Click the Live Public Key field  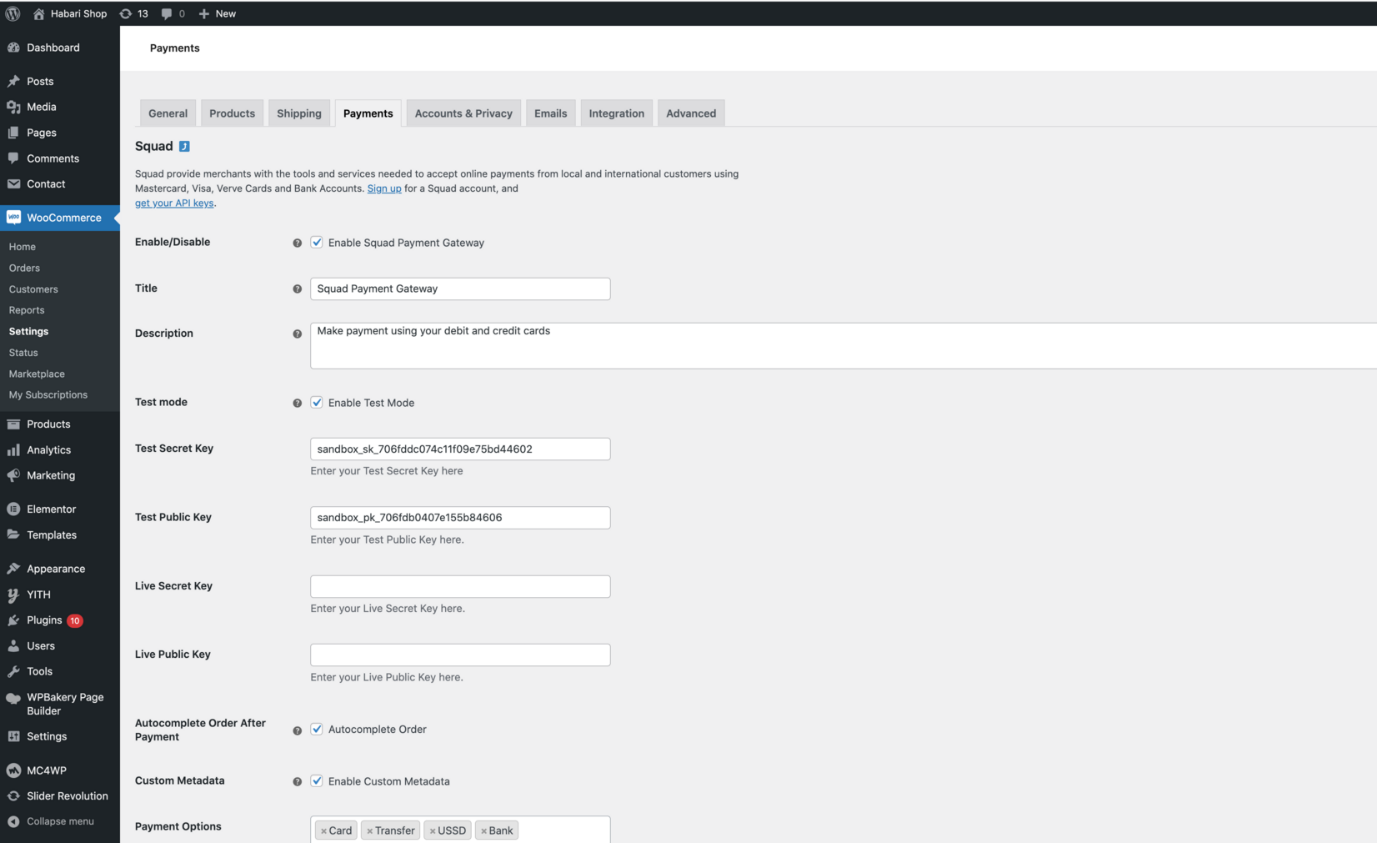click(460, 655)
